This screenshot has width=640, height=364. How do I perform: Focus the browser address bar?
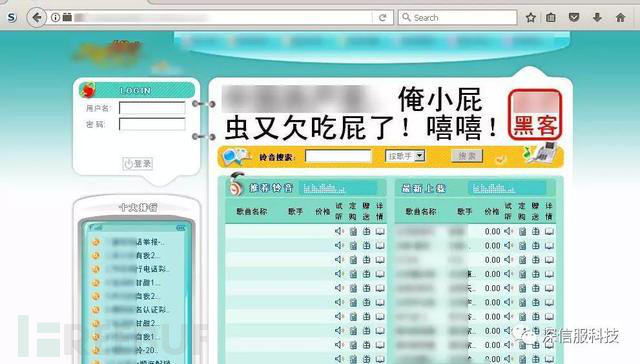tap(220, 18)
